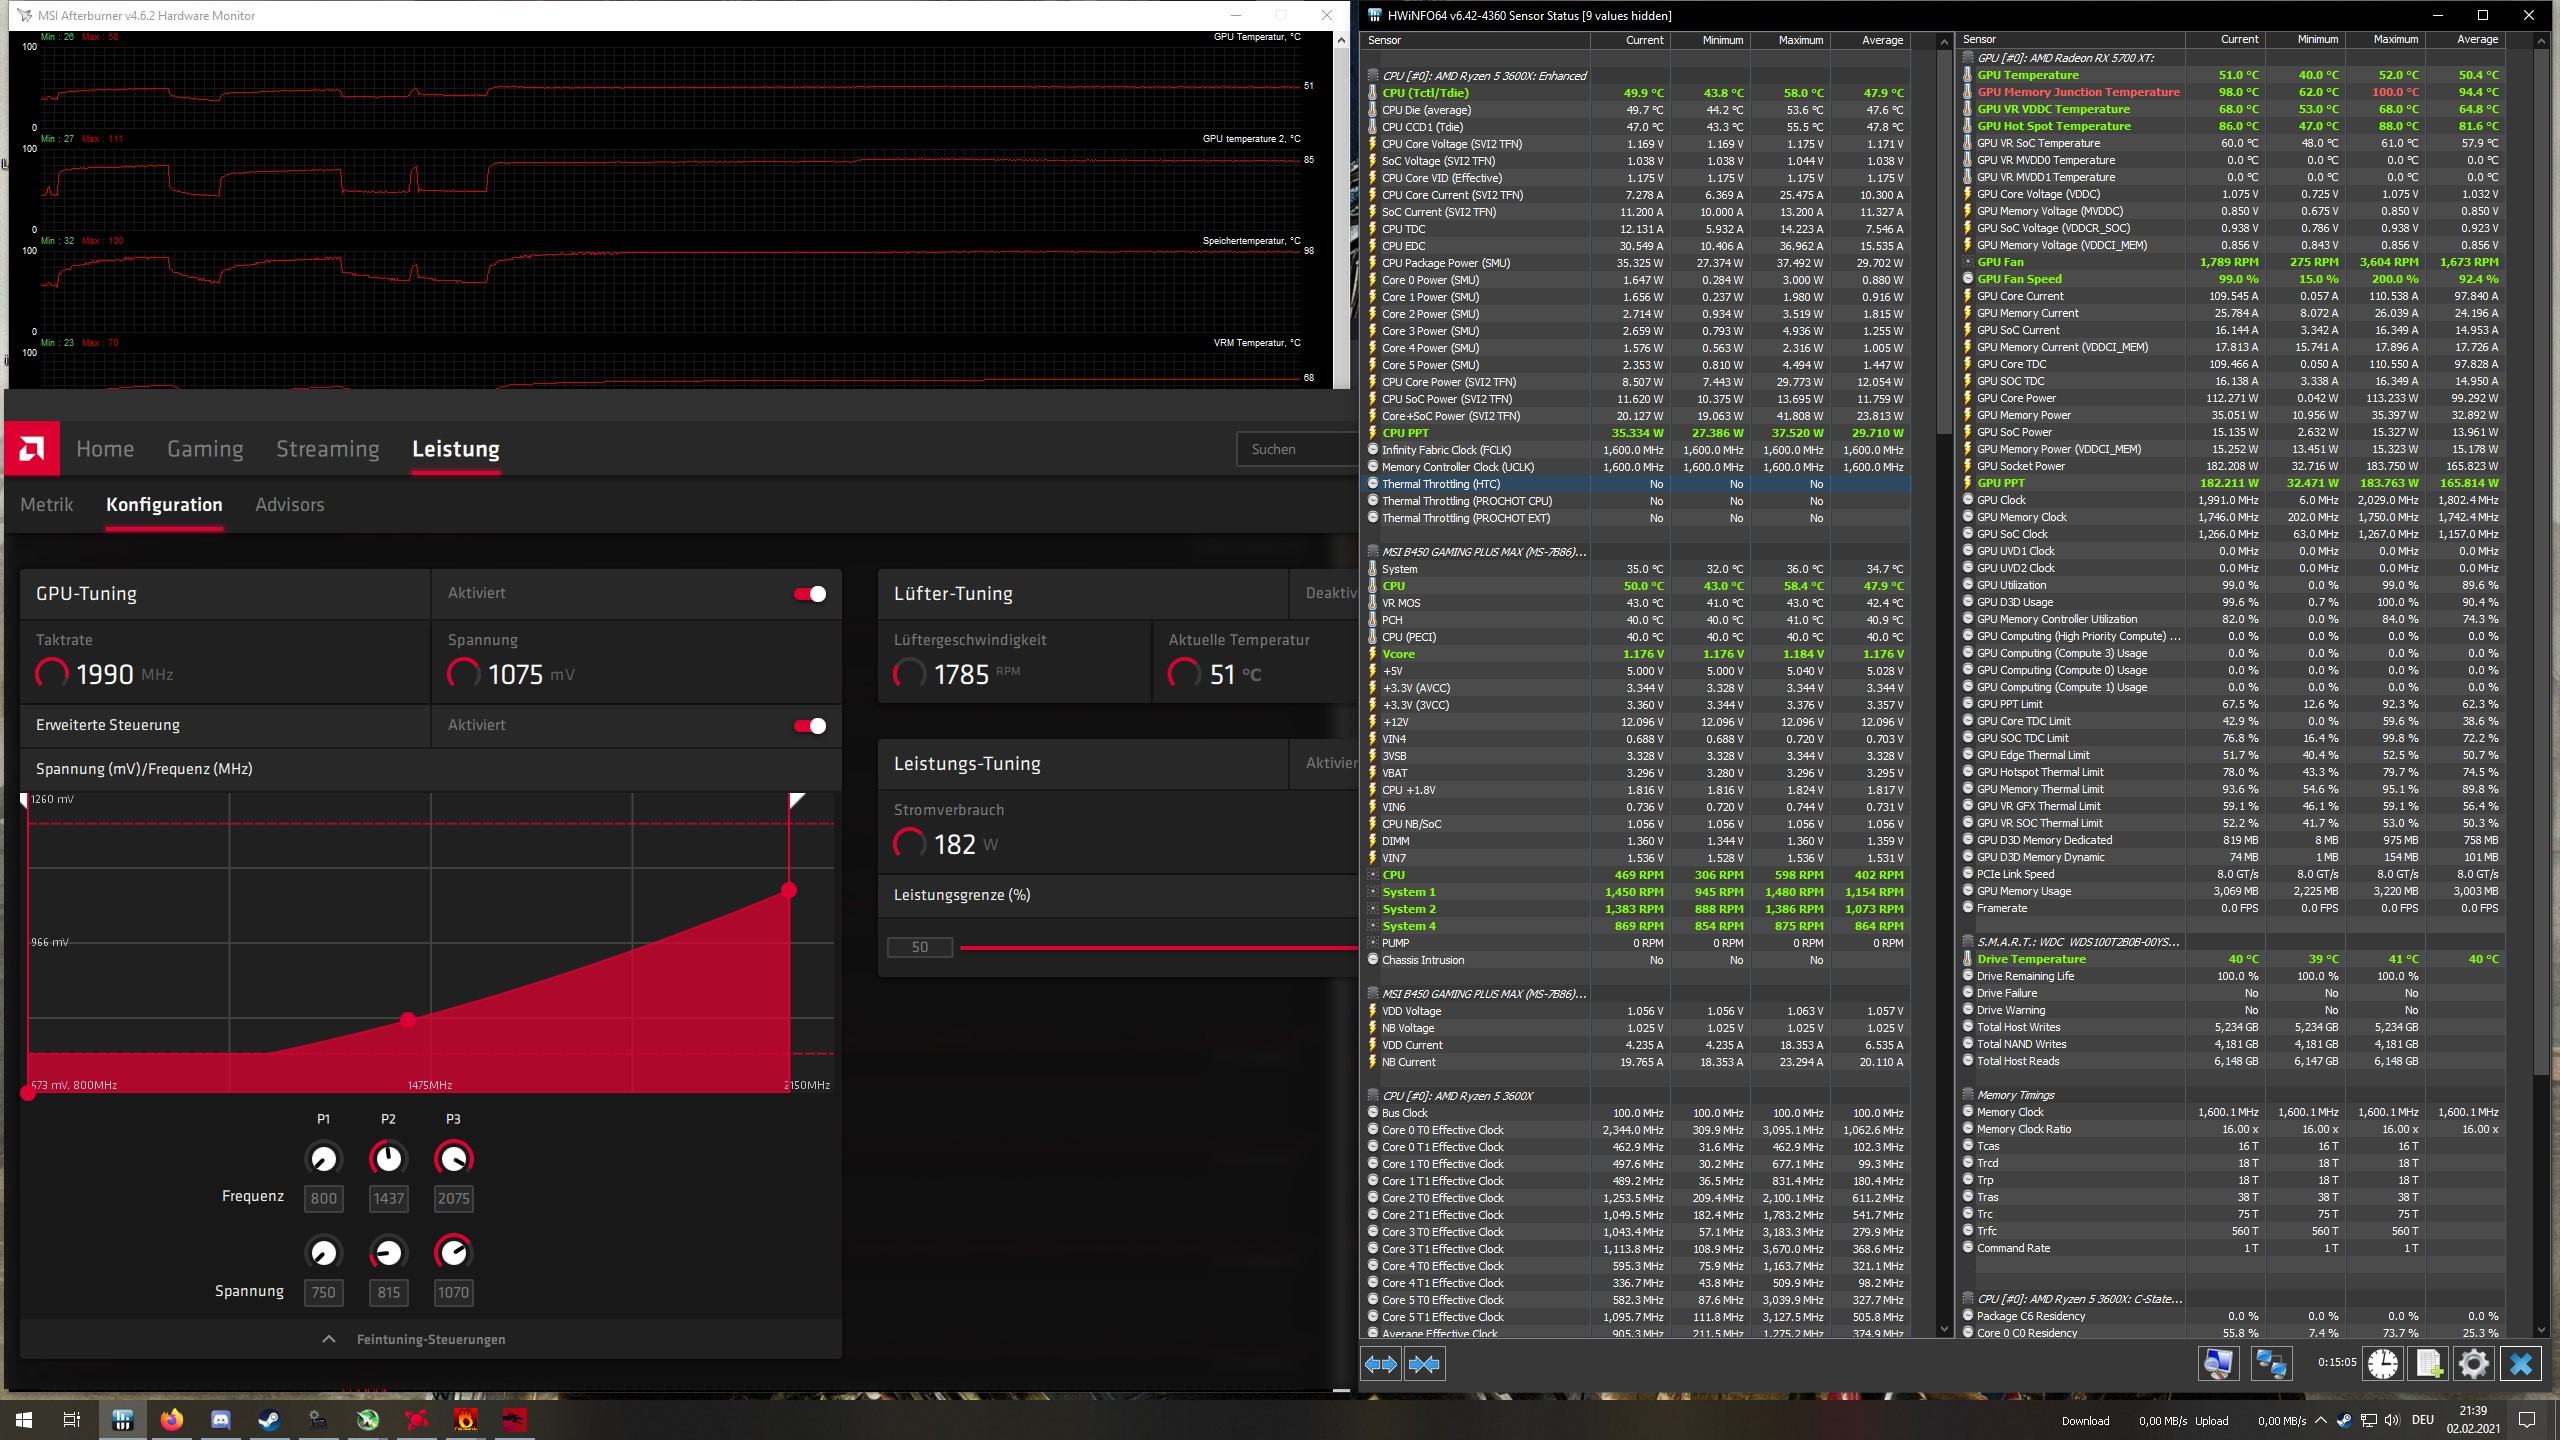The height and width of the screenshot is (1440, 2560).
Task: Click HWiNFO expand-columns arrows button
Action: pos(1381,1364)
